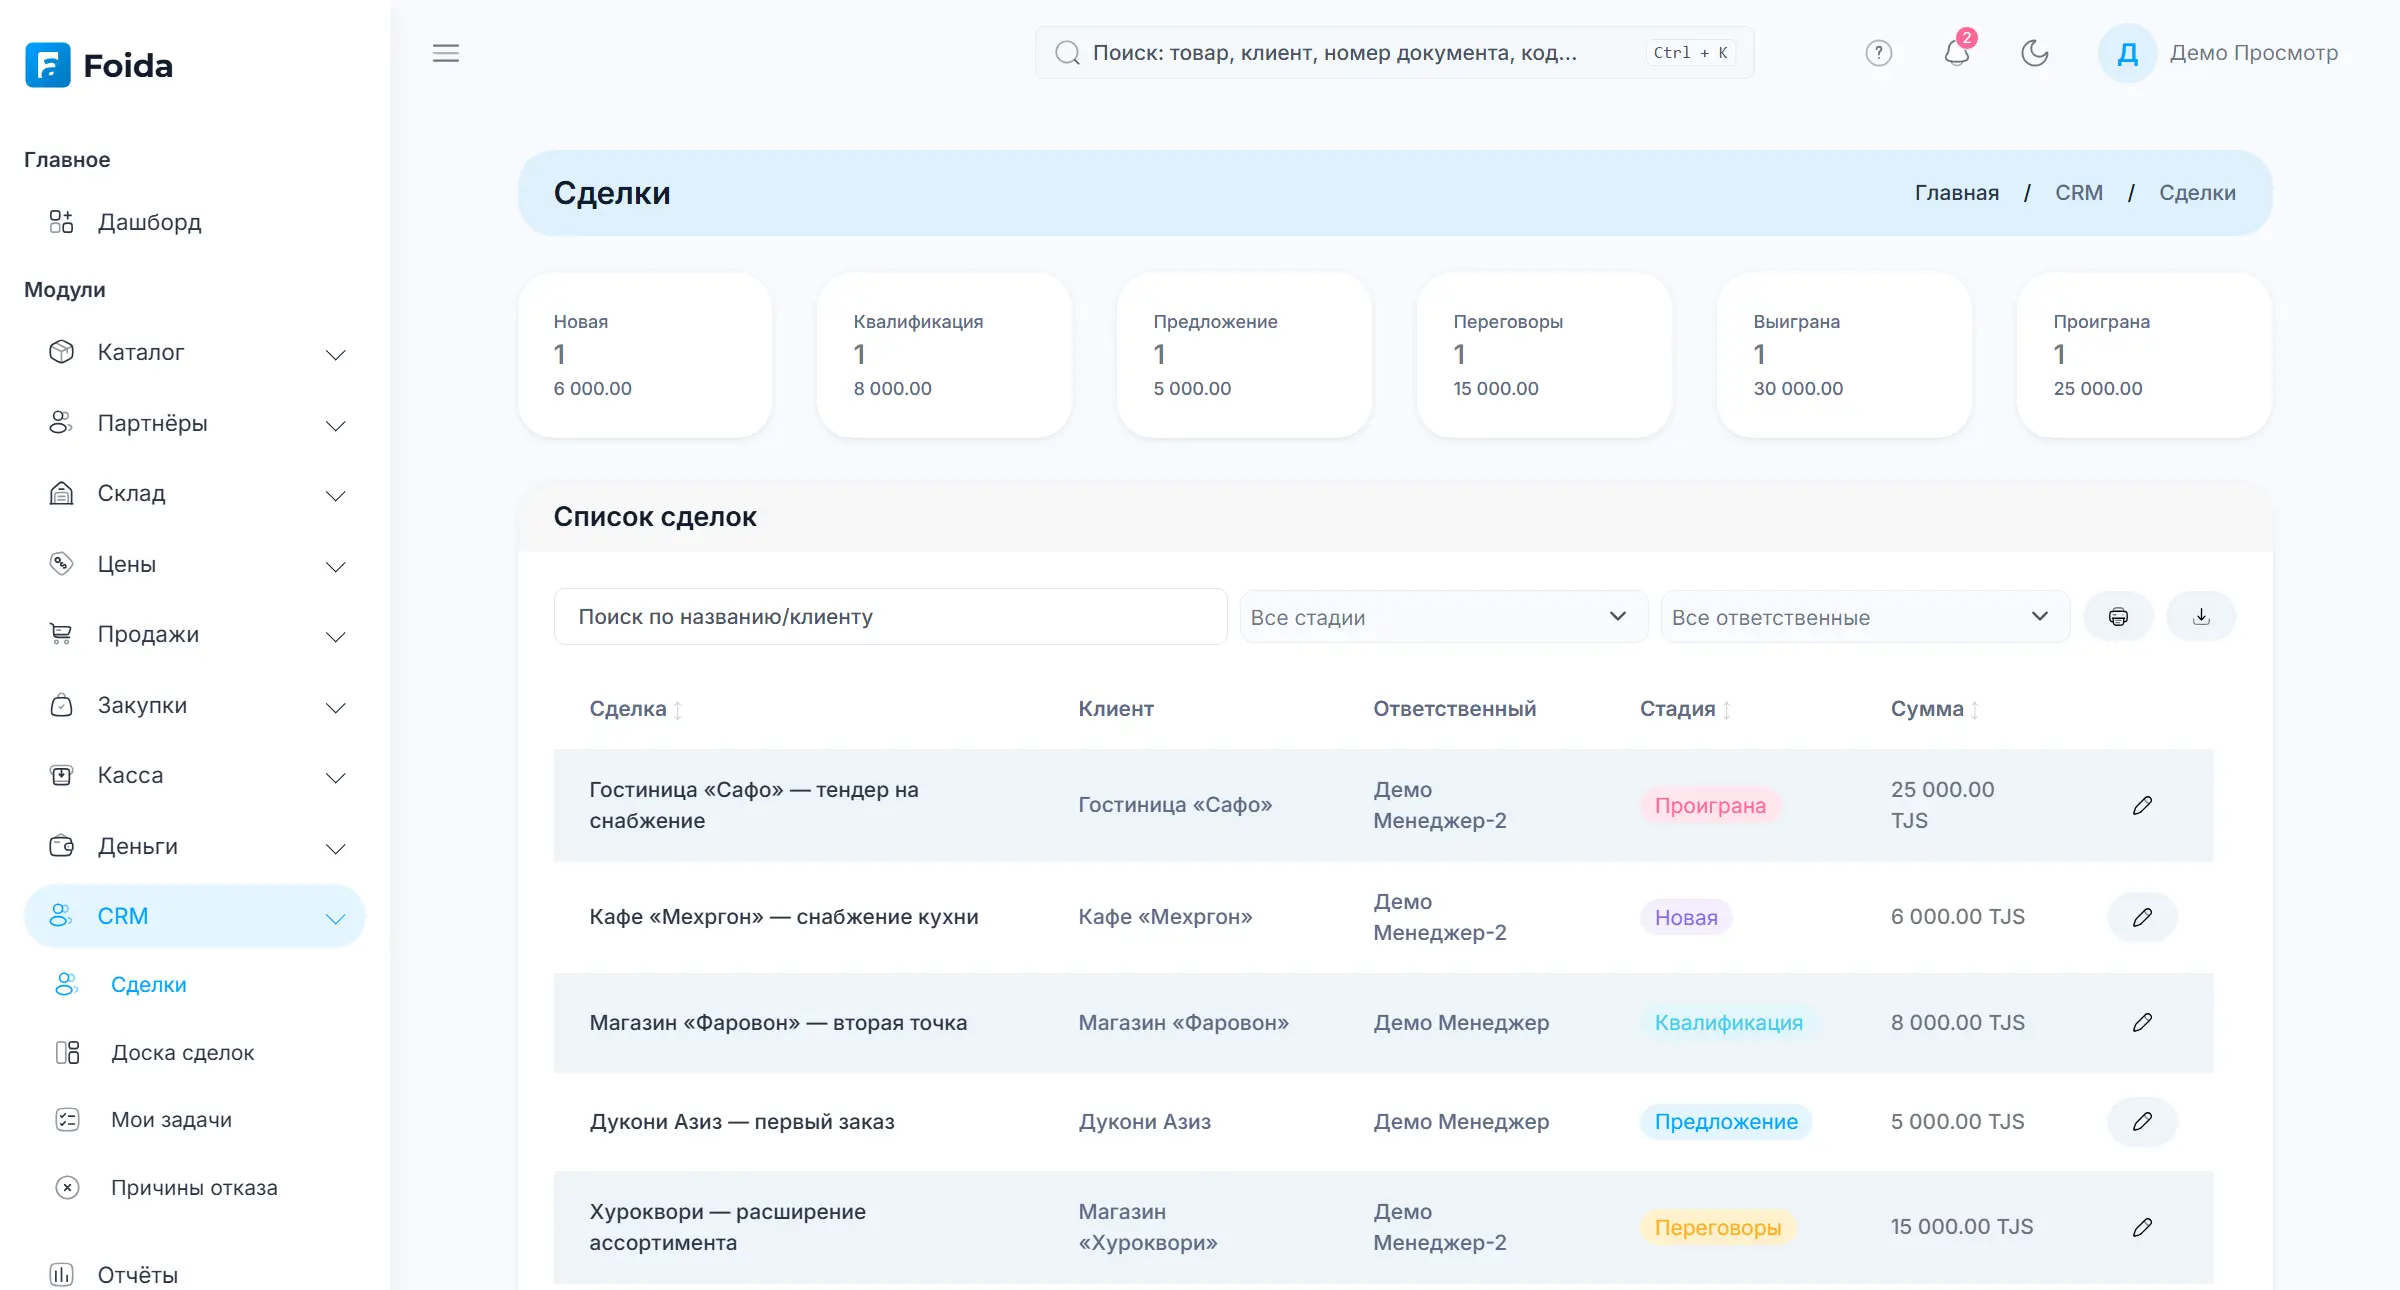
Task: Go to Главная breadcrumb link
Action: point(1956,193)
